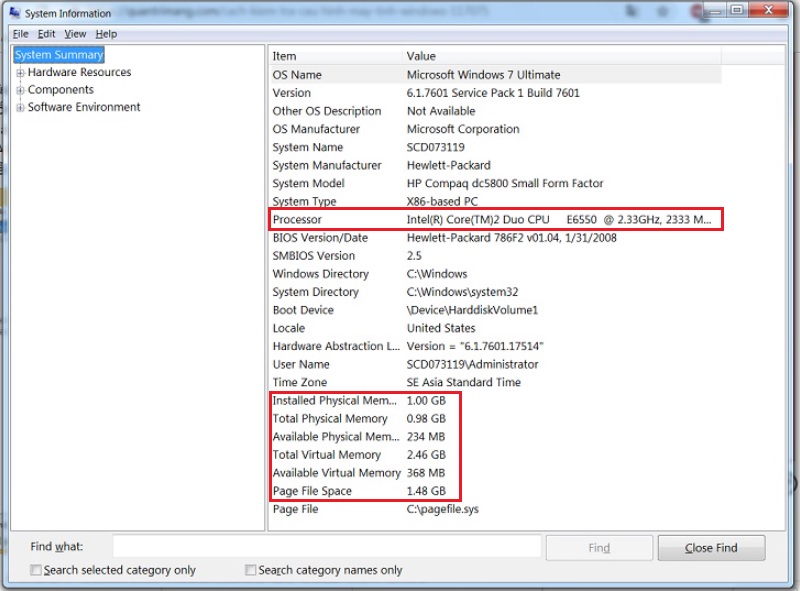The height and width of the screenshot is (591, 800).
Task: Click the Close Find button
Action: 710,547
